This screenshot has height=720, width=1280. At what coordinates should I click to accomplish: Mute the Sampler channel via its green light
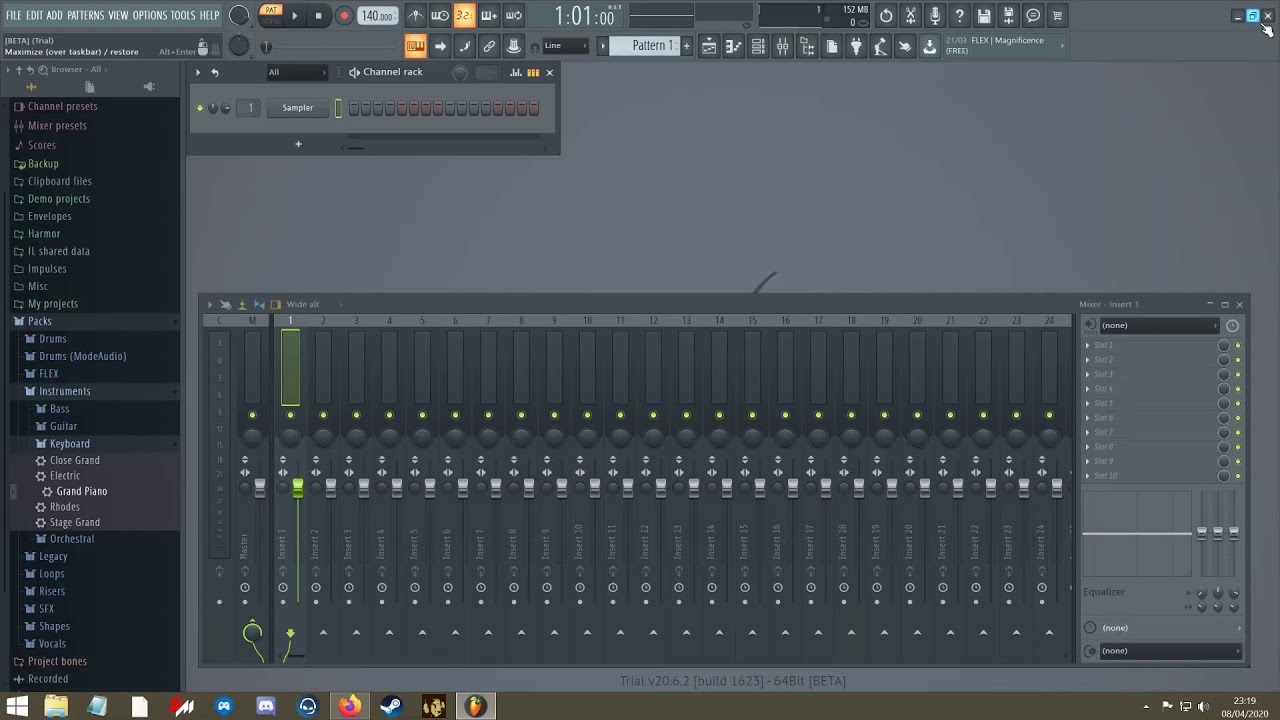tap(200, 108)
